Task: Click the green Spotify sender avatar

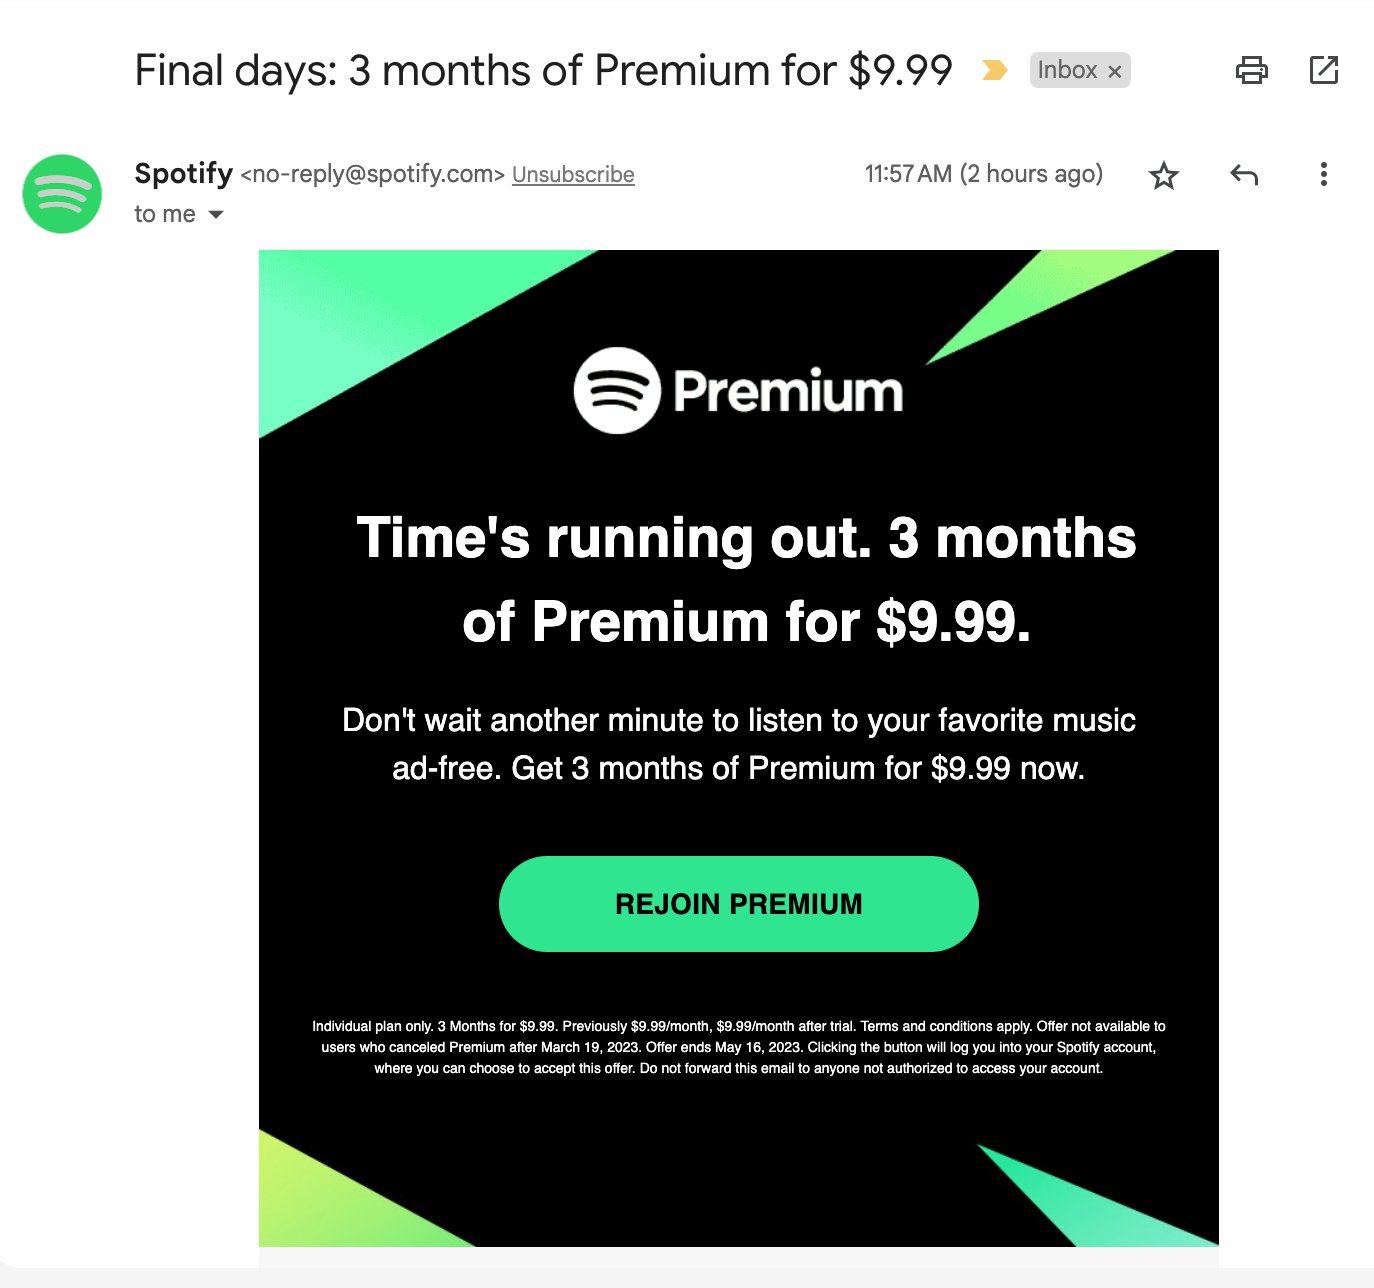Action: coord(62,194)
